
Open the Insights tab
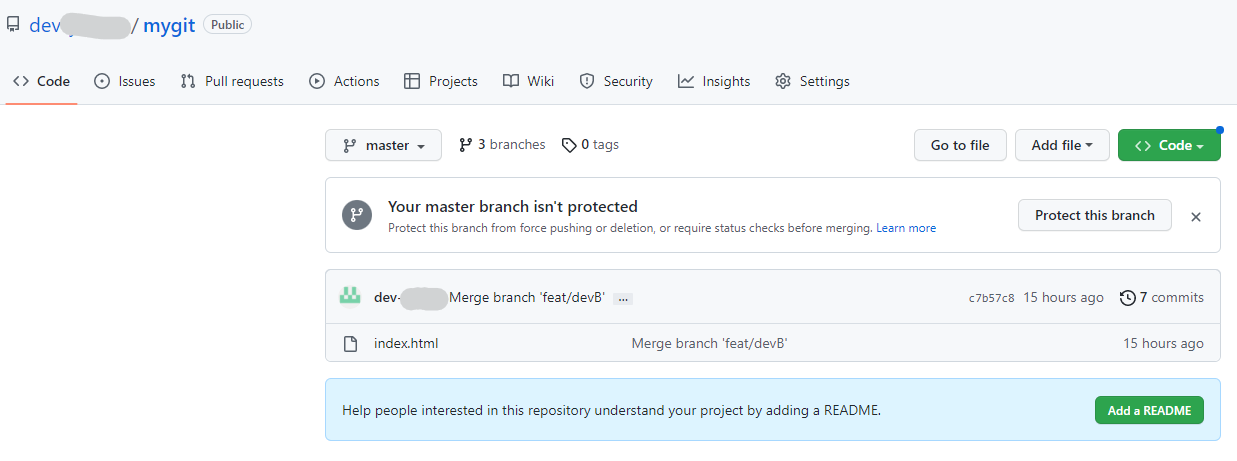pos(714,81)
